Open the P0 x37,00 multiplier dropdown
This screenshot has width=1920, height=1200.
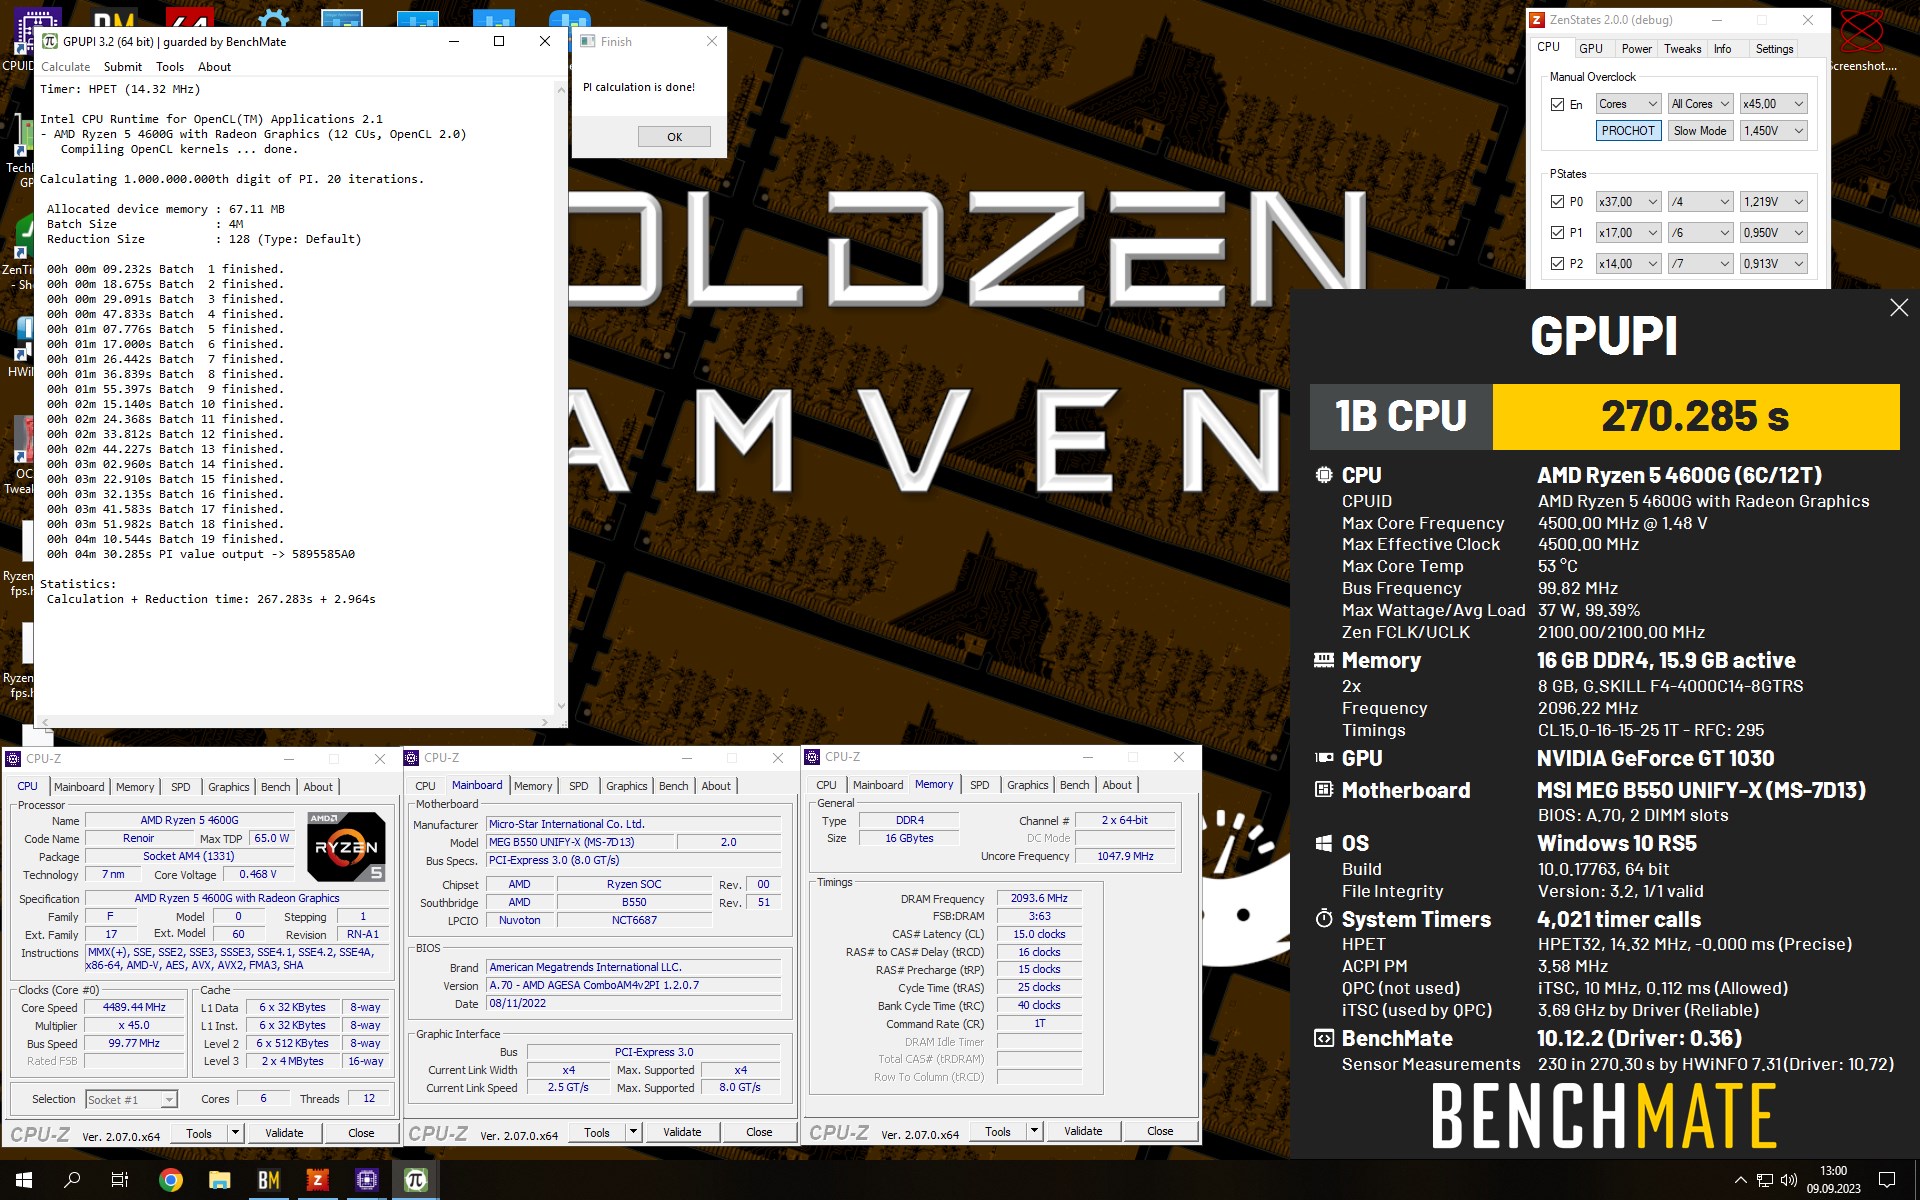coord(1628,202)
